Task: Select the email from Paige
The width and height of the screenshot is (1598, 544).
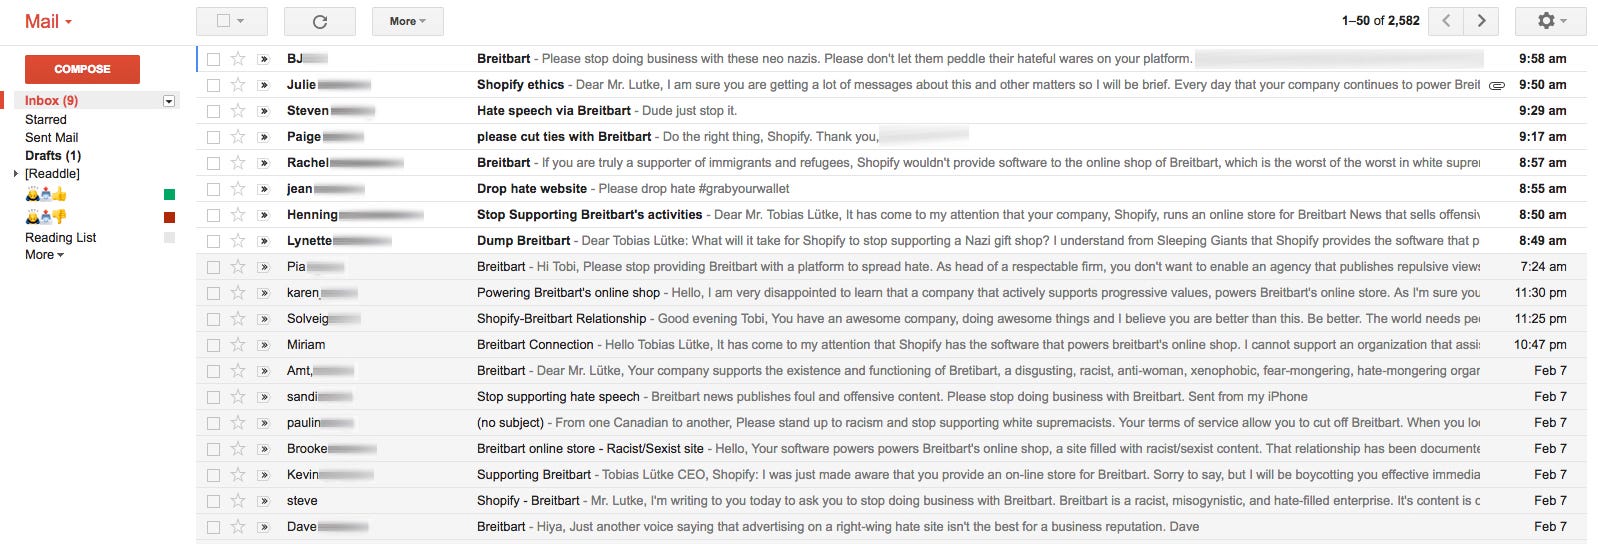Action: pyautogui.click(x=213, y=137)
